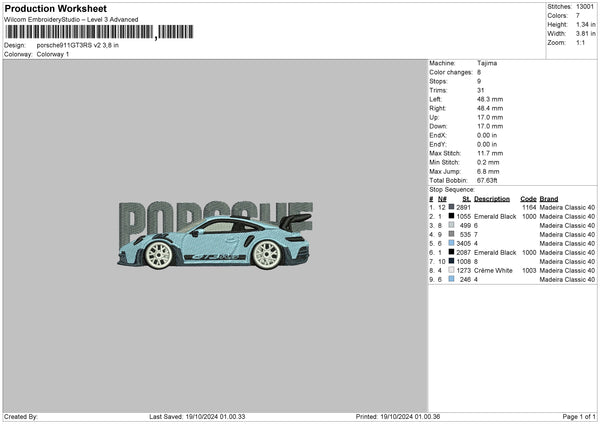The height and width of the screenshot is (424, 600).
Task: Click the black swatch beside 2087 Emerald Black
Action: (452, 252)
